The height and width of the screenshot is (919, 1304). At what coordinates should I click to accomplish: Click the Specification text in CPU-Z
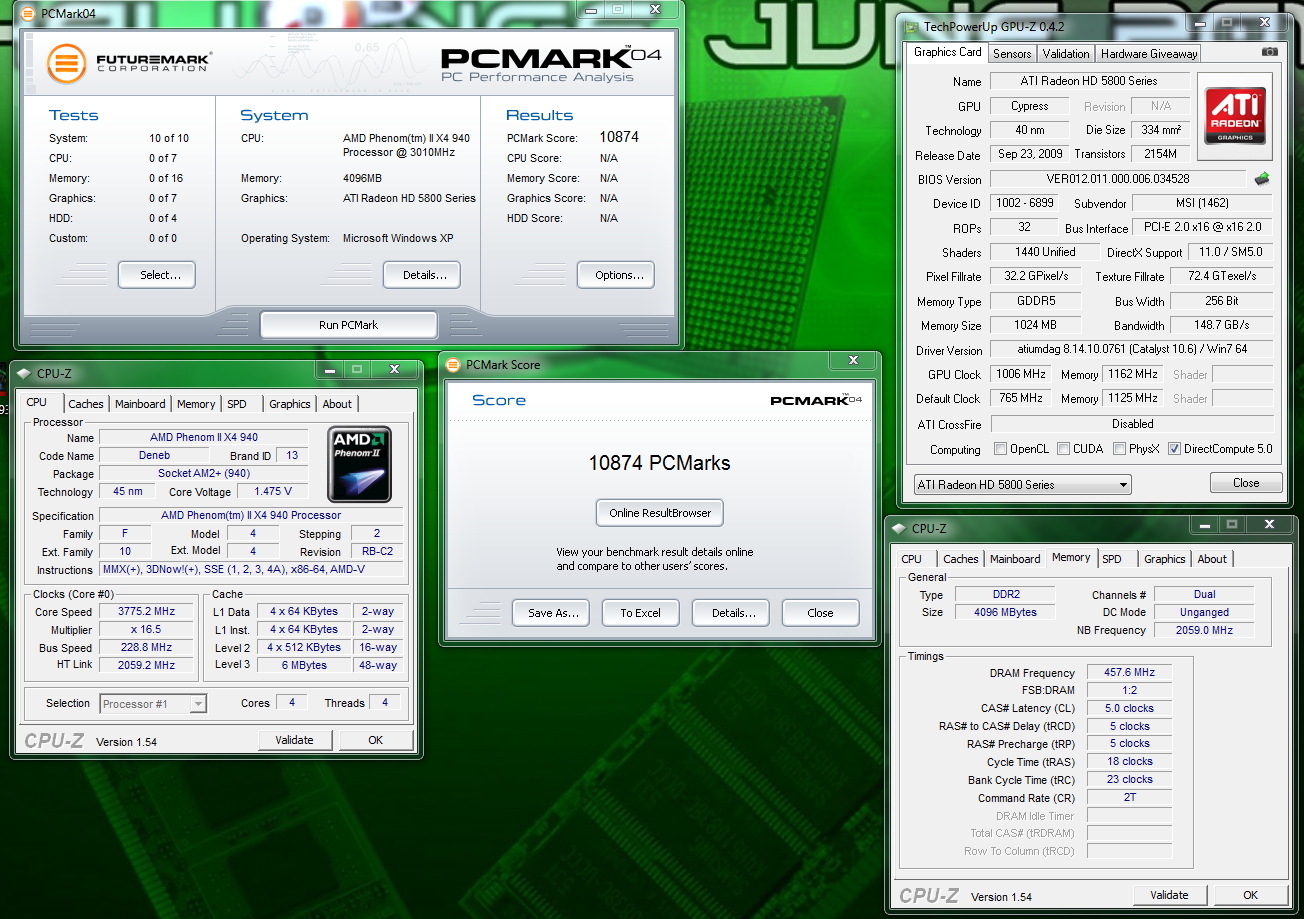click(x=251, y=516)
